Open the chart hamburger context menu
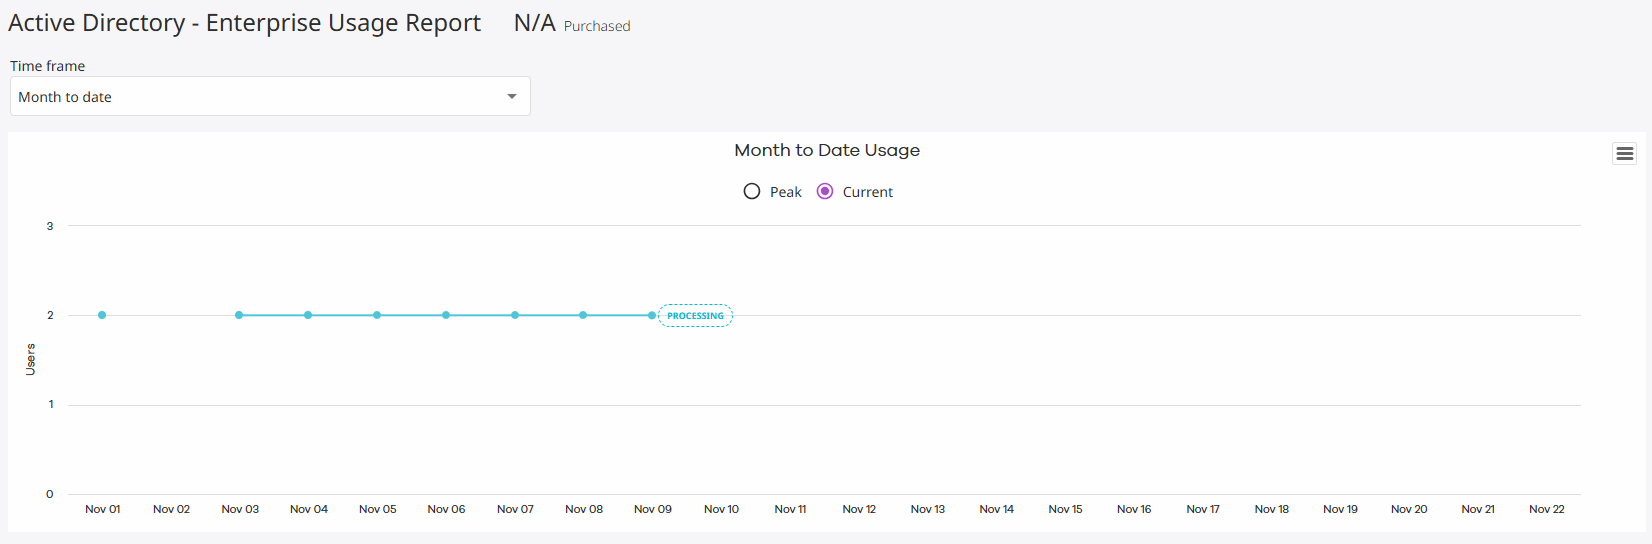1652x544 pixels. 1624,153
